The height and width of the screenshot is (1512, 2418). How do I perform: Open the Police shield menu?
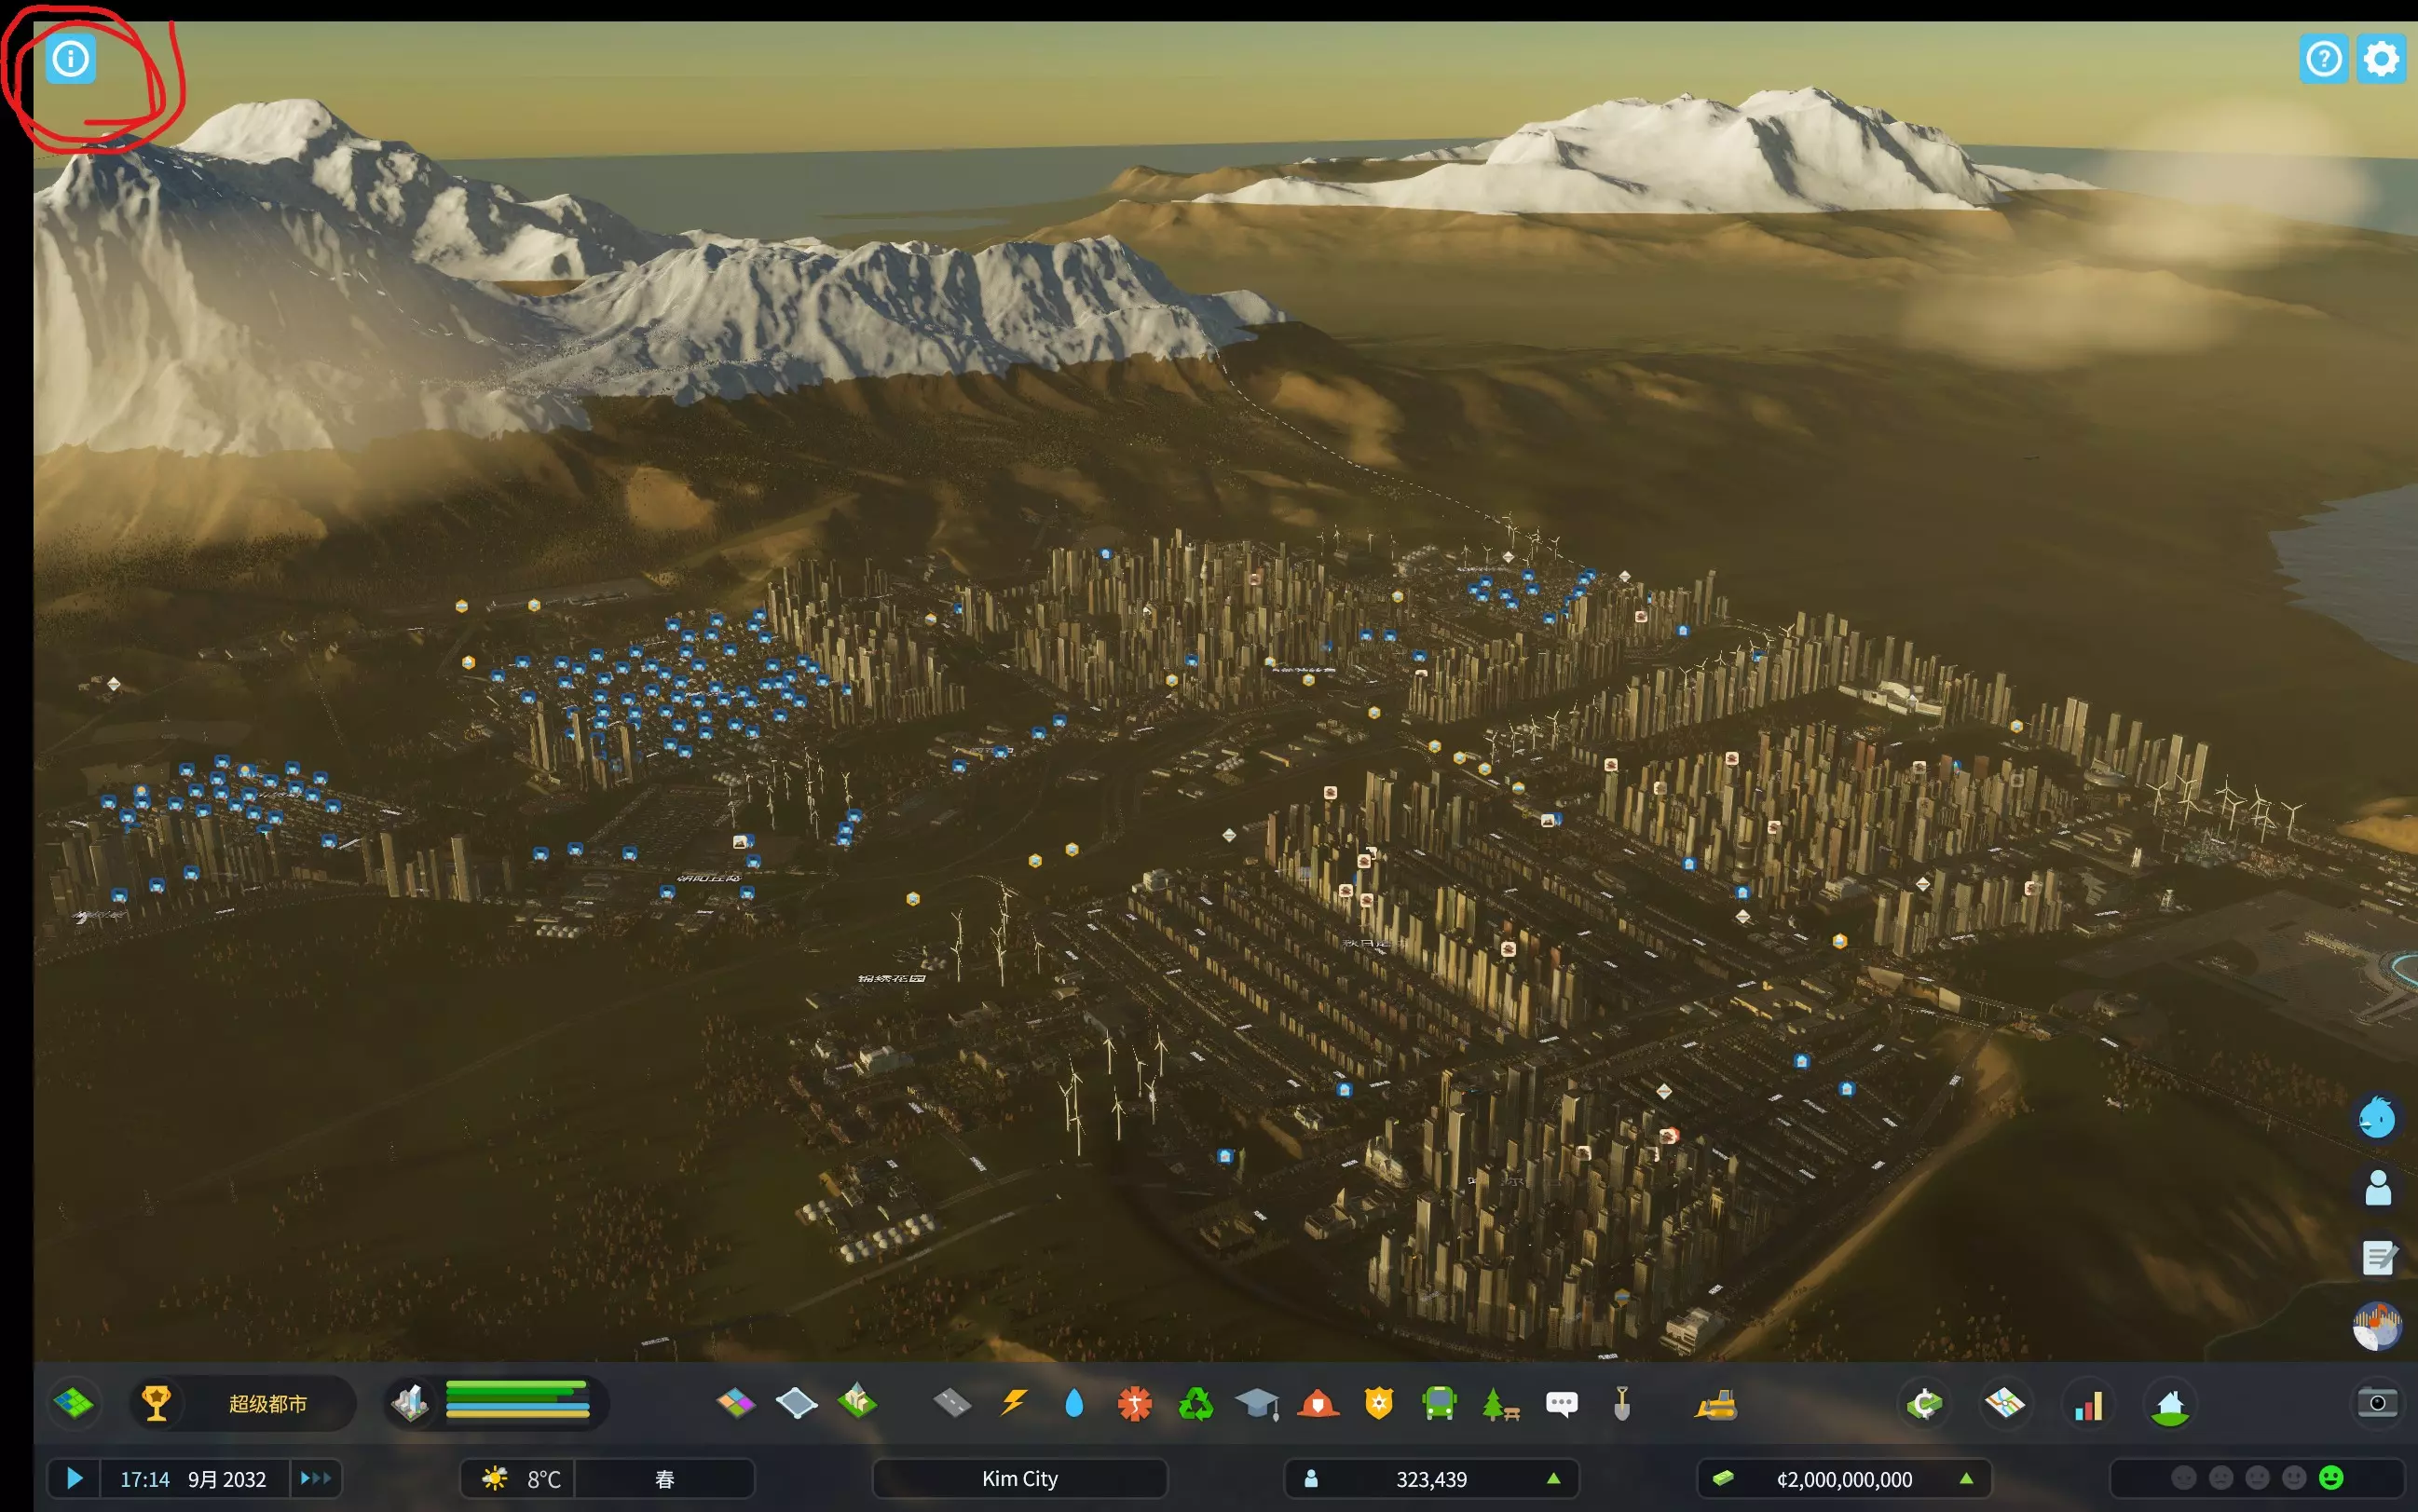tap(1378, 1403)
